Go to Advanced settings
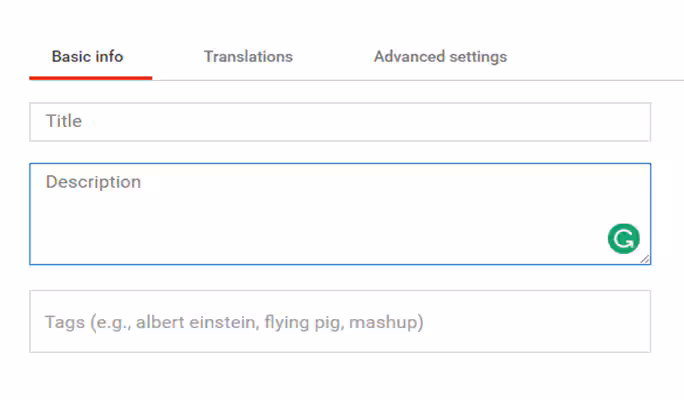 (x=440, y=57)
